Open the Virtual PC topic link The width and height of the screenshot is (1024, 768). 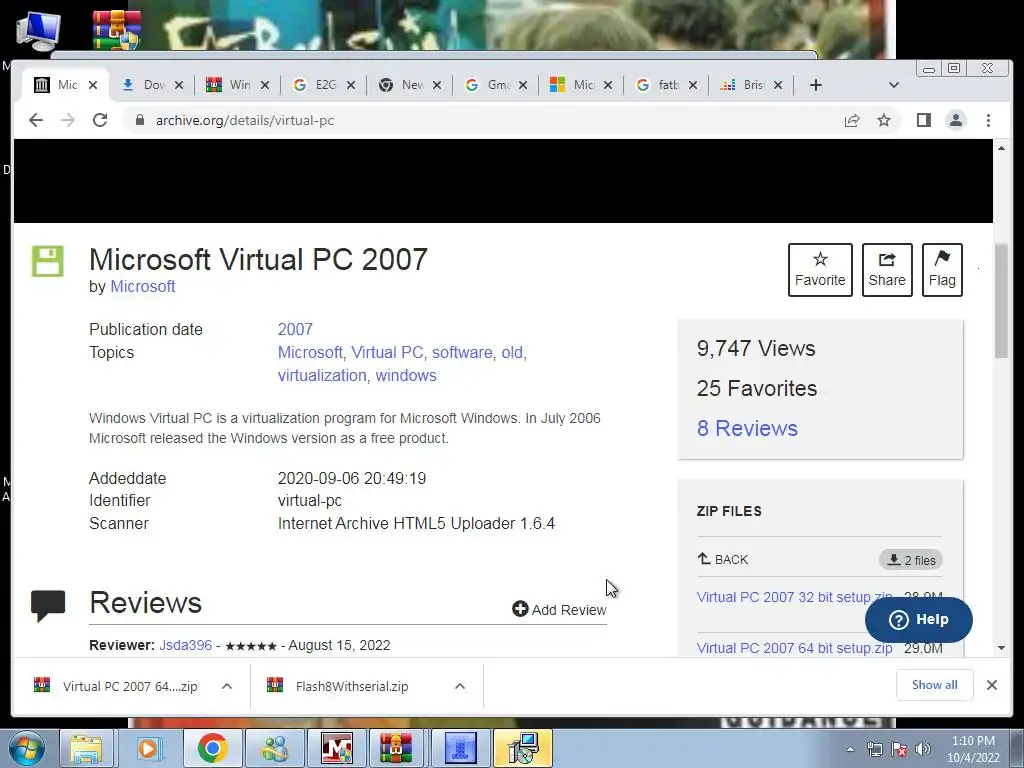point(387,353)
